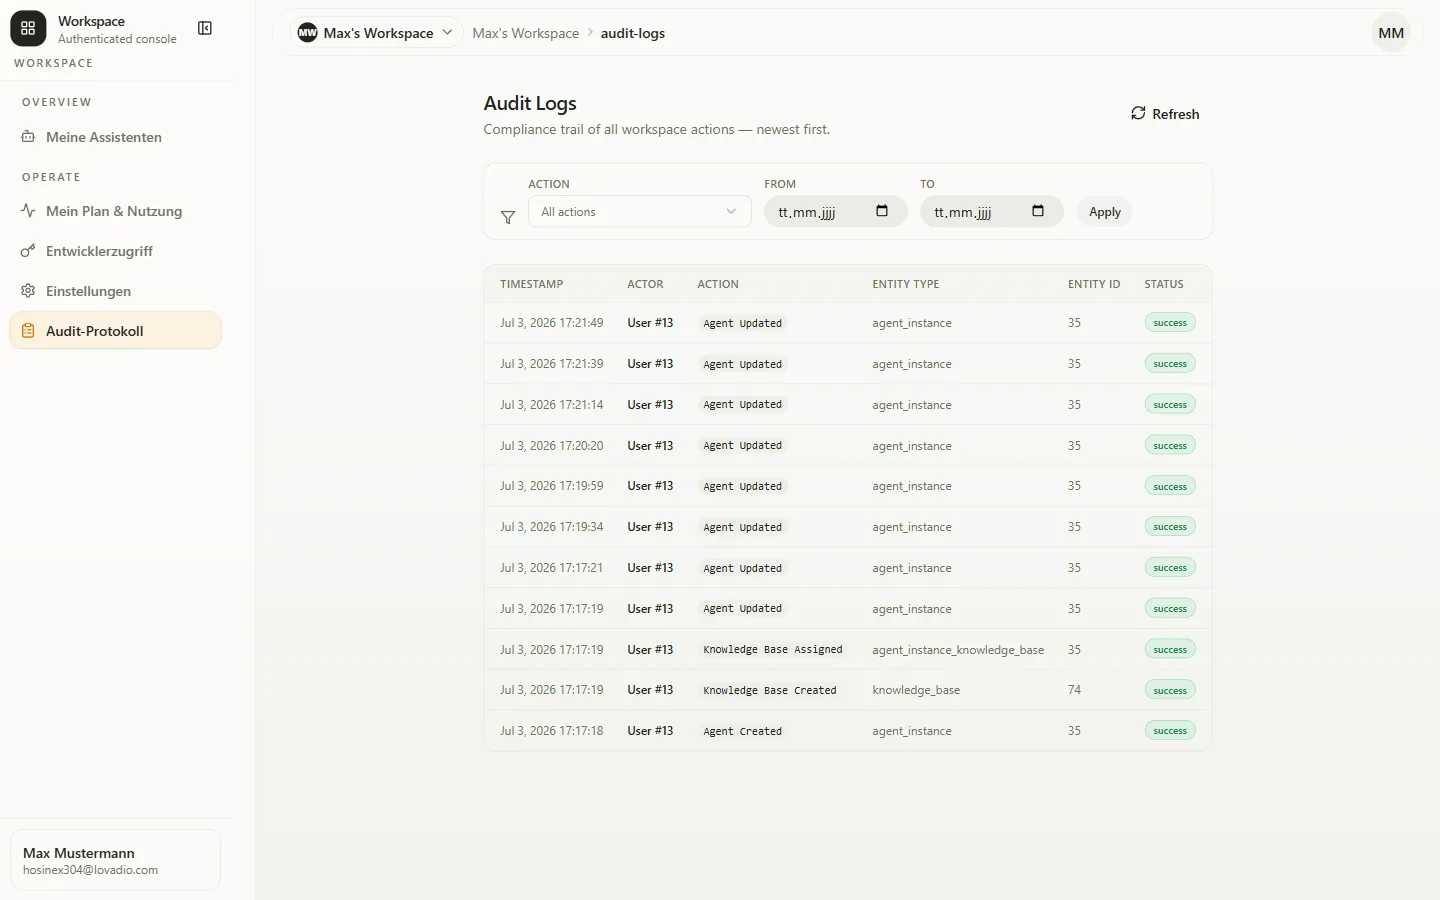Click the refresh arrows icon
The height and width of the screenshot is (900, 1440).
[x=1138, y=113]
